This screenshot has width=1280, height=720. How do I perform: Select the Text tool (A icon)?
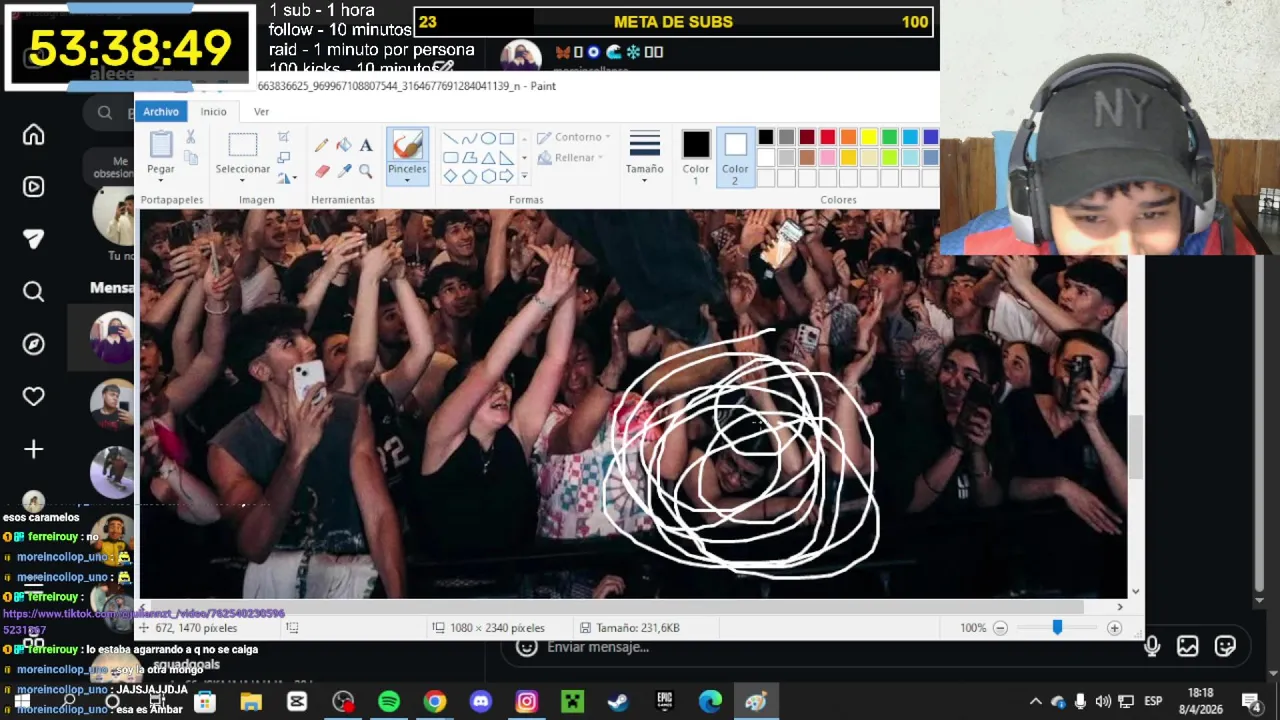(365, 145)
